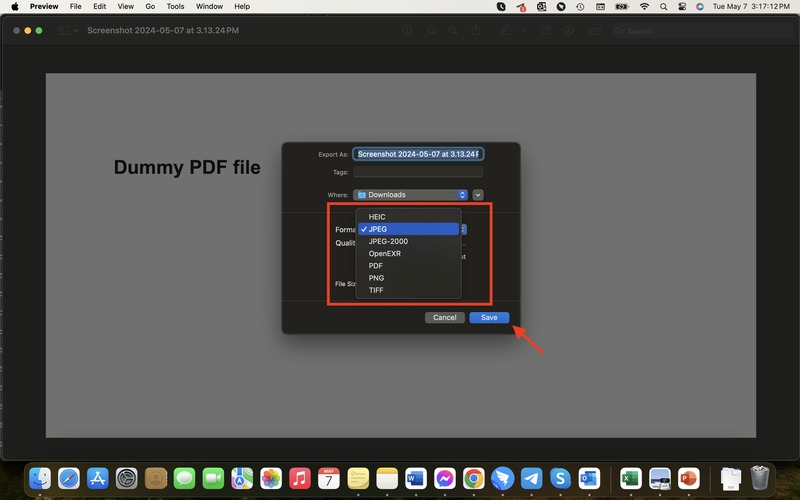800x500 pixels.
Task: Open the Preview application menu
Action: (x=44, y=7)
